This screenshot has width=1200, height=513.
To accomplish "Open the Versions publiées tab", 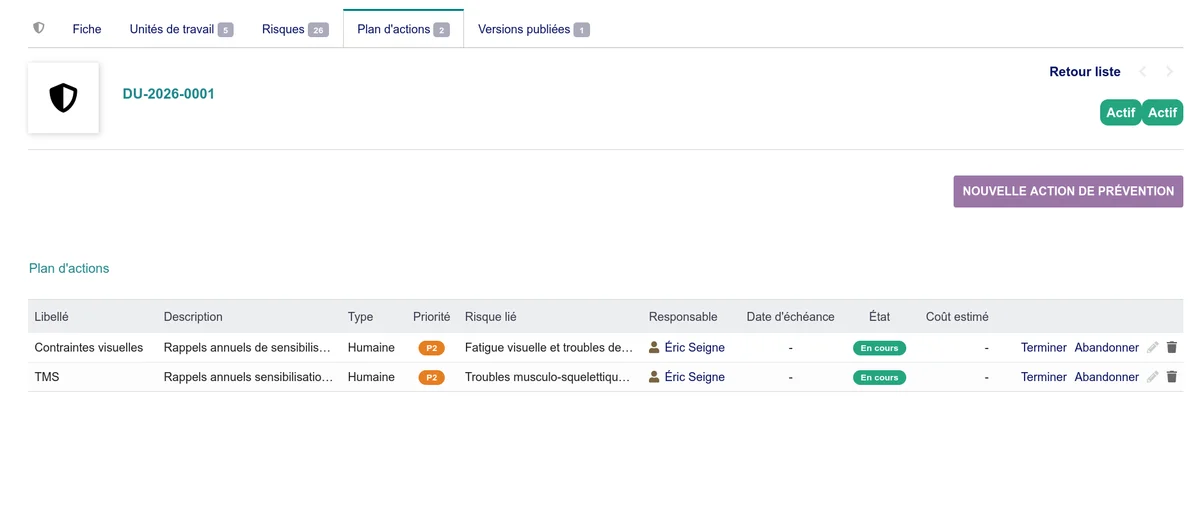I will (x=534, y=29).
